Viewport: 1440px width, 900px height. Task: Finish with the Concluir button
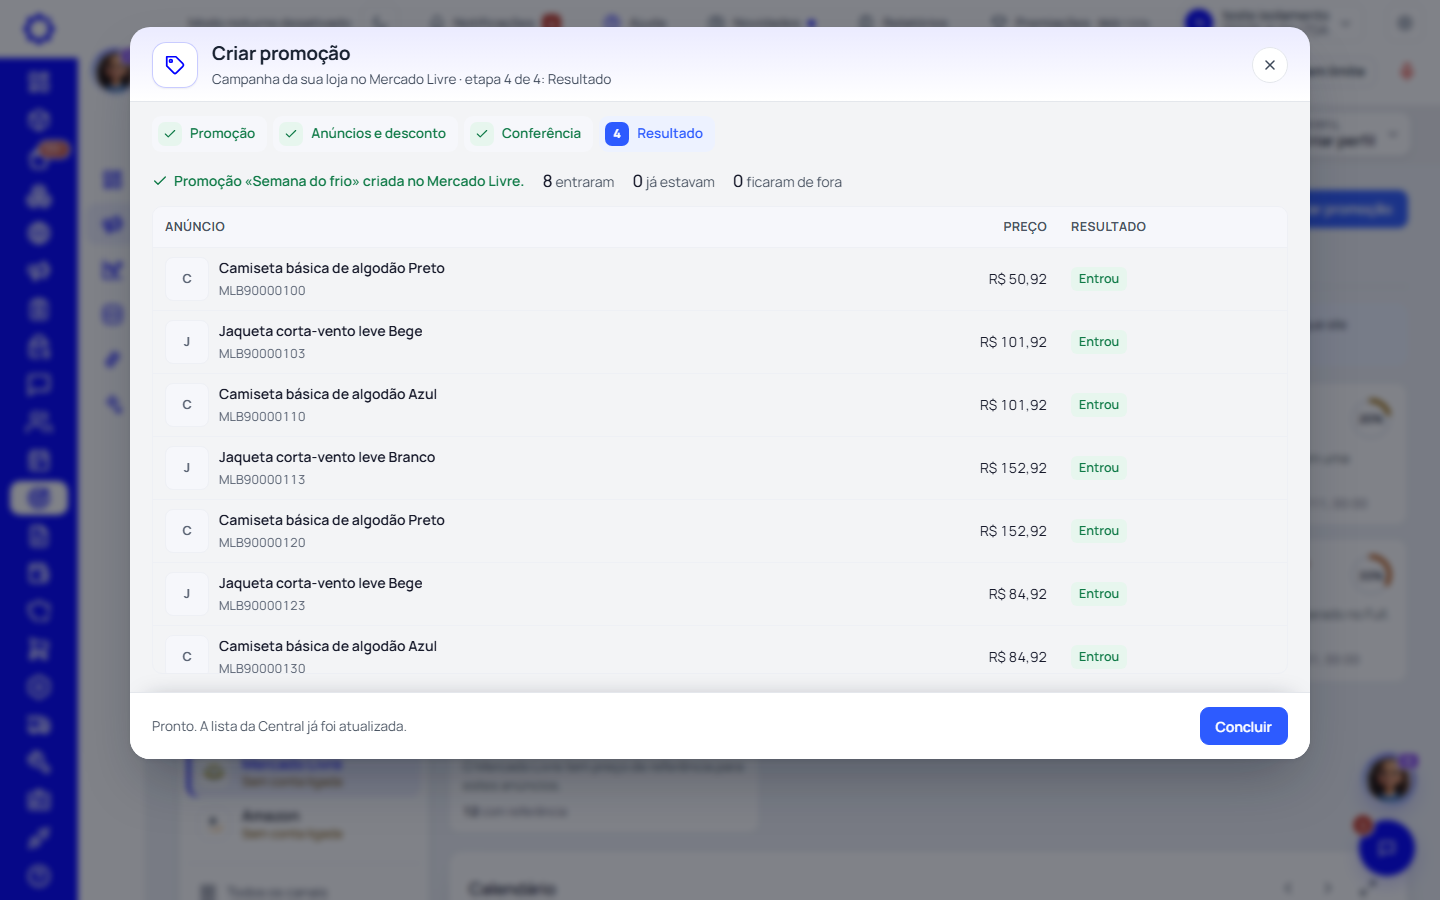point(1243,726)
